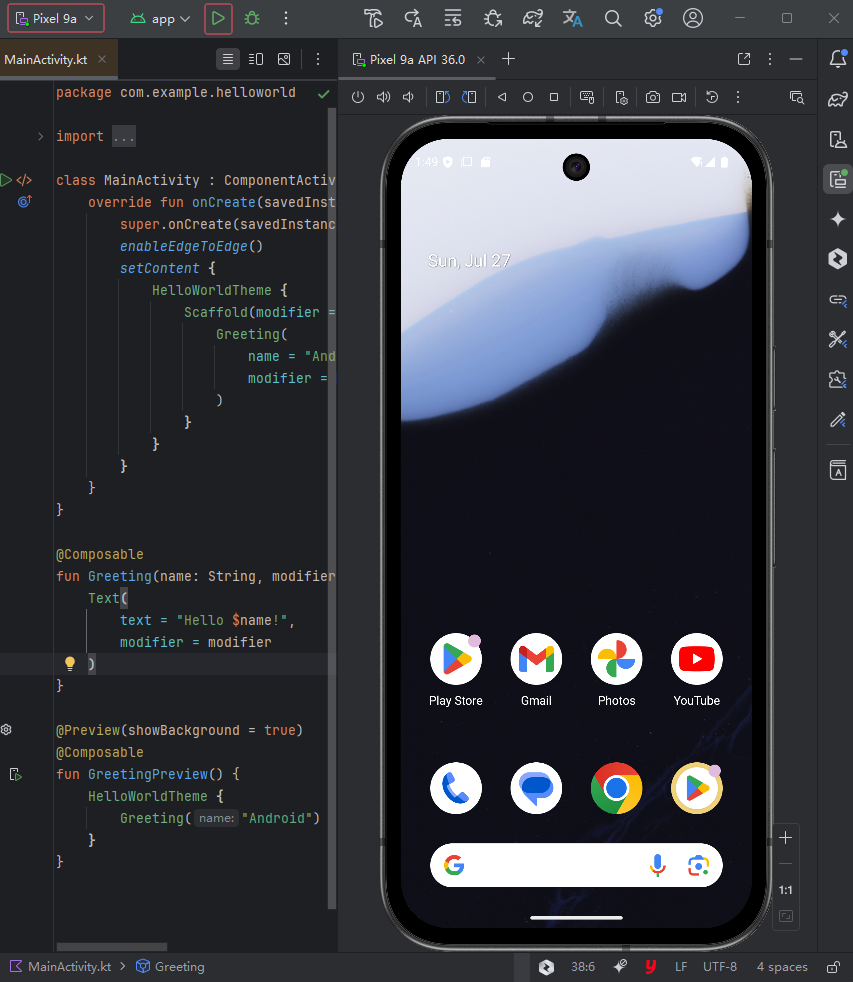The width and height of the screenshot is (853, 982).
Task: Launch Chrome on the emulator home screen
Action: pos(616,788)
